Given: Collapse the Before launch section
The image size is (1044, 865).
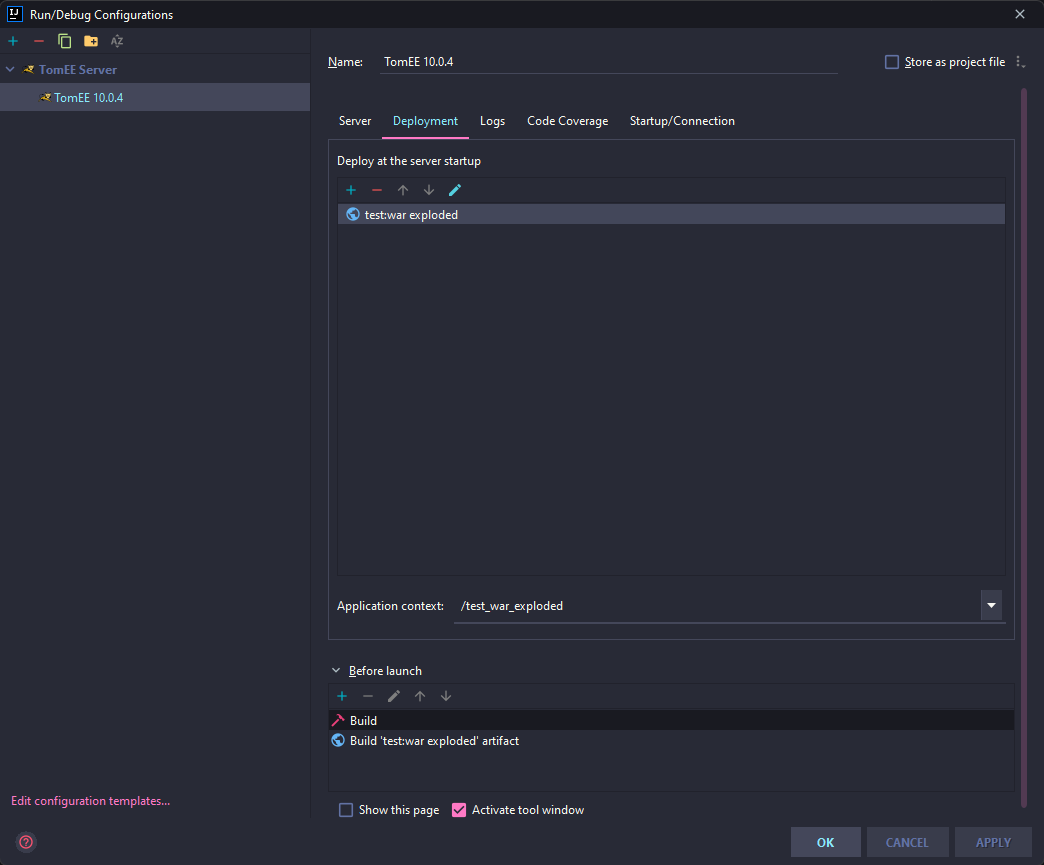Looking at the screenshot, I should coord(336,670).
